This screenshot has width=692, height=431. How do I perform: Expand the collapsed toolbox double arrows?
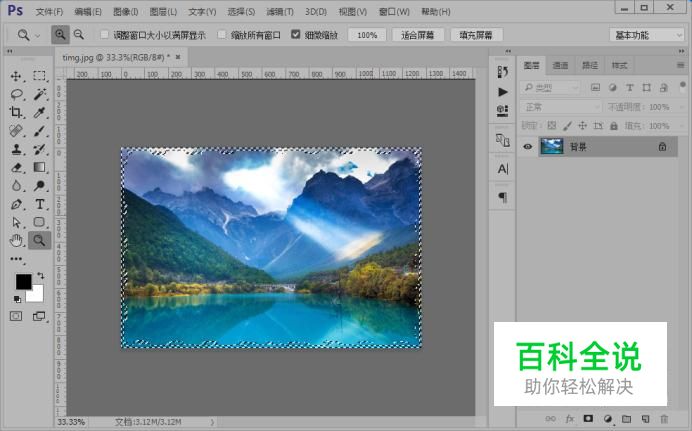tap(10, 51)
